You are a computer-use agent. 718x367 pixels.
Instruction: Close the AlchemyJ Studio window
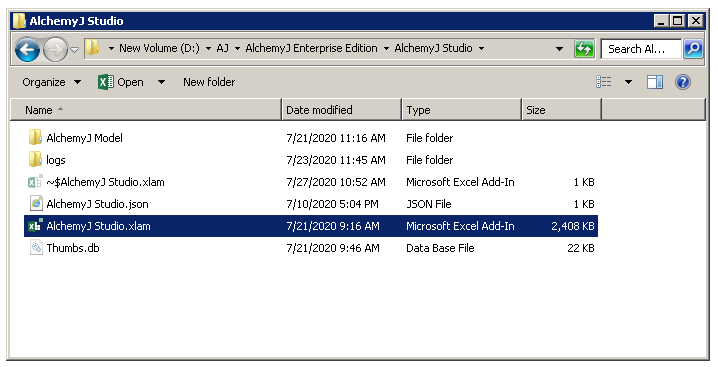[x=695, y=21]
